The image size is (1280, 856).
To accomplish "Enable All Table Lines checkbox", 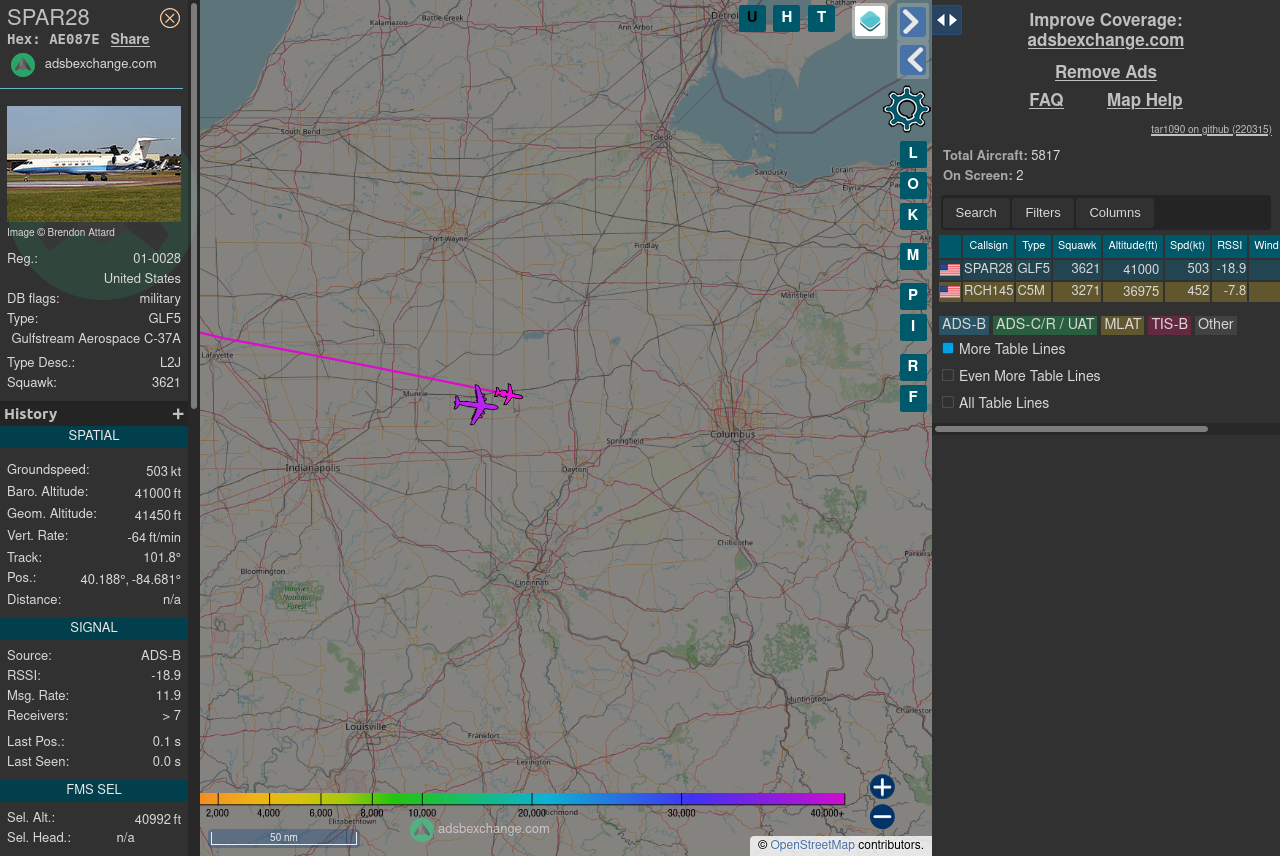I will click(948, 402).
